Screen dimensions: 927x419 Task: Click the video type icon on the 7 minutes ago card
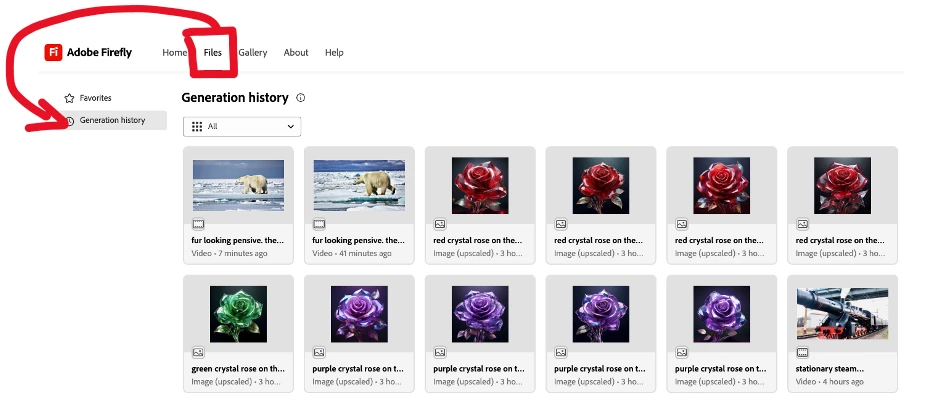point(198,225)
